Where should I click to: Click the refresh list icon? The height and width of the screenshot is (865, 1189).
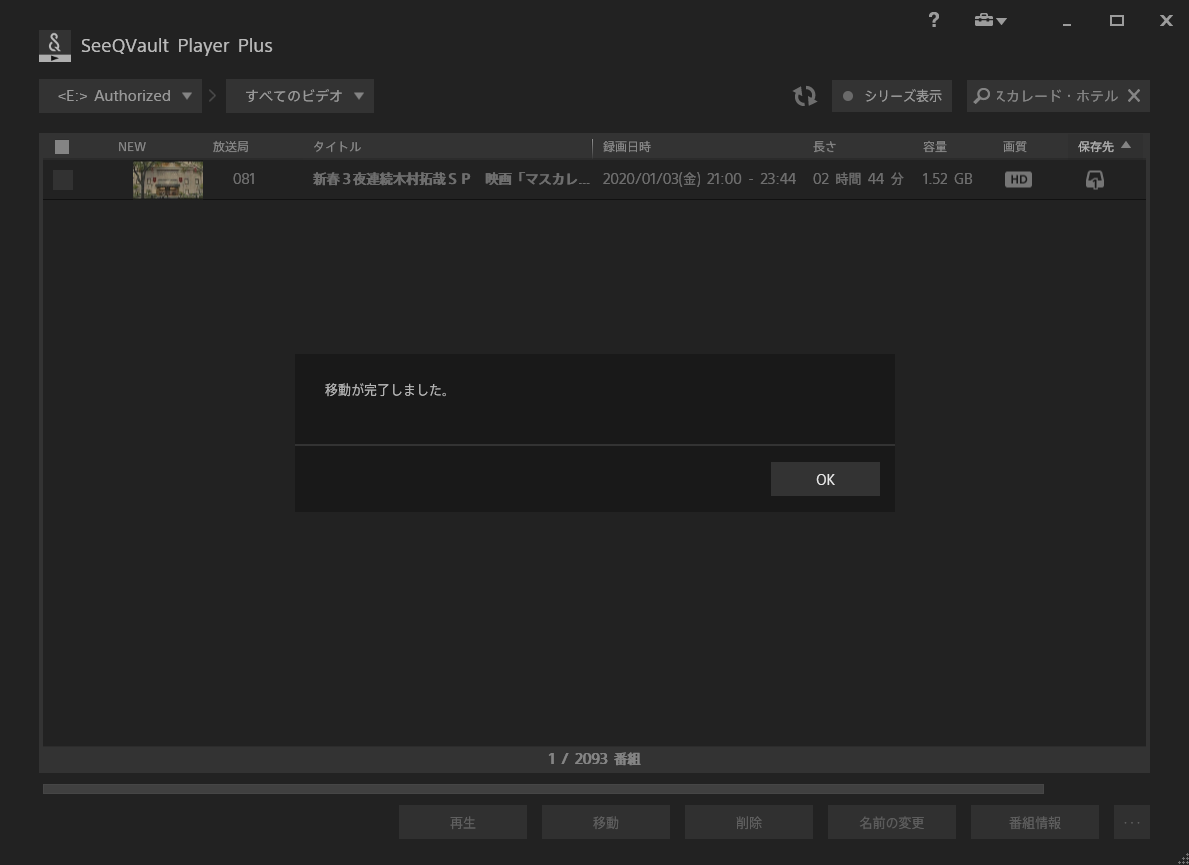804,96
